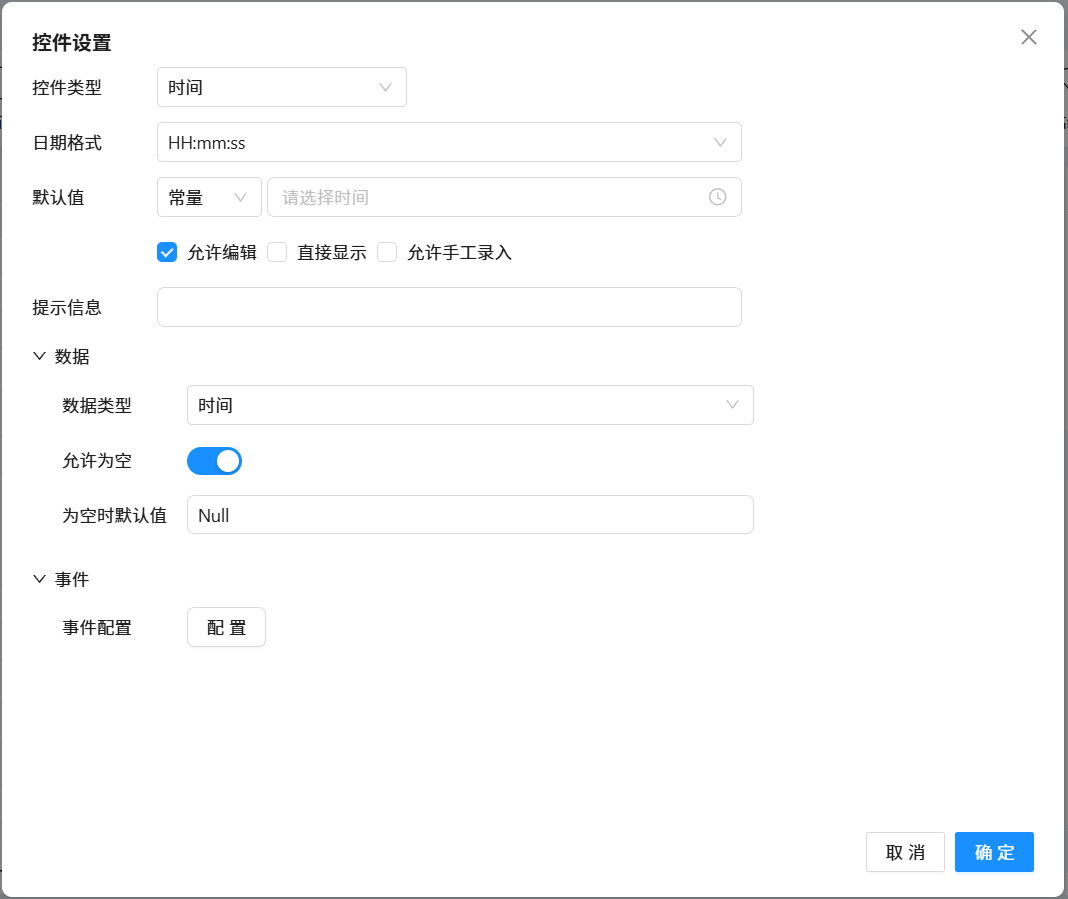Click the 确定 button
Viewport: 1068px width, 899px height.
point(994,852)
